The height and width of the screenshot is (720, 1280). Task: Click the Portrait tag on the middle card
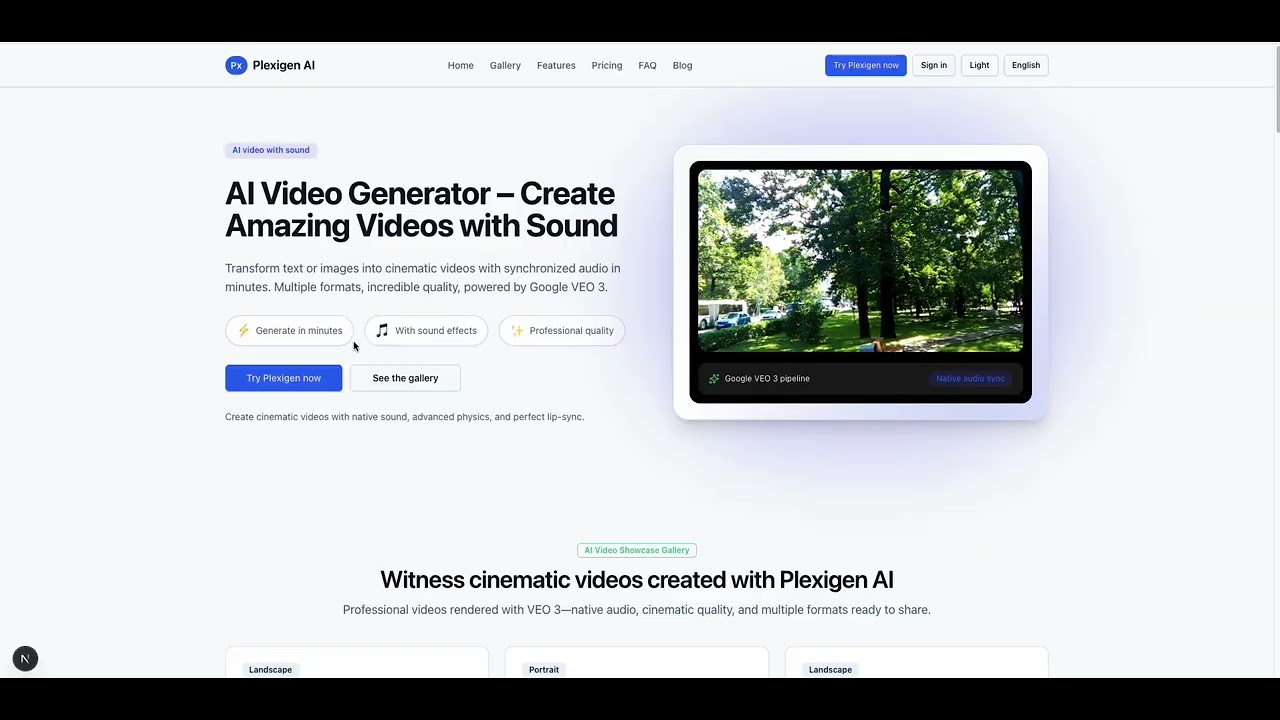pos(544,670)
